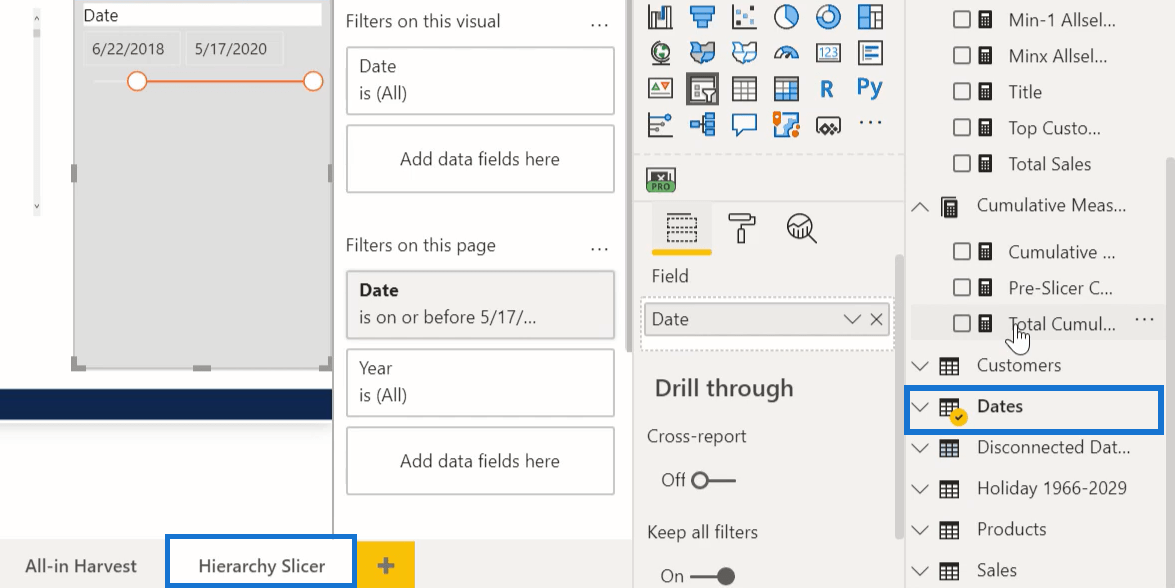Select the Multi-row card visual
The width and height of the screenshot is (1175, 588).
point(870,52)
